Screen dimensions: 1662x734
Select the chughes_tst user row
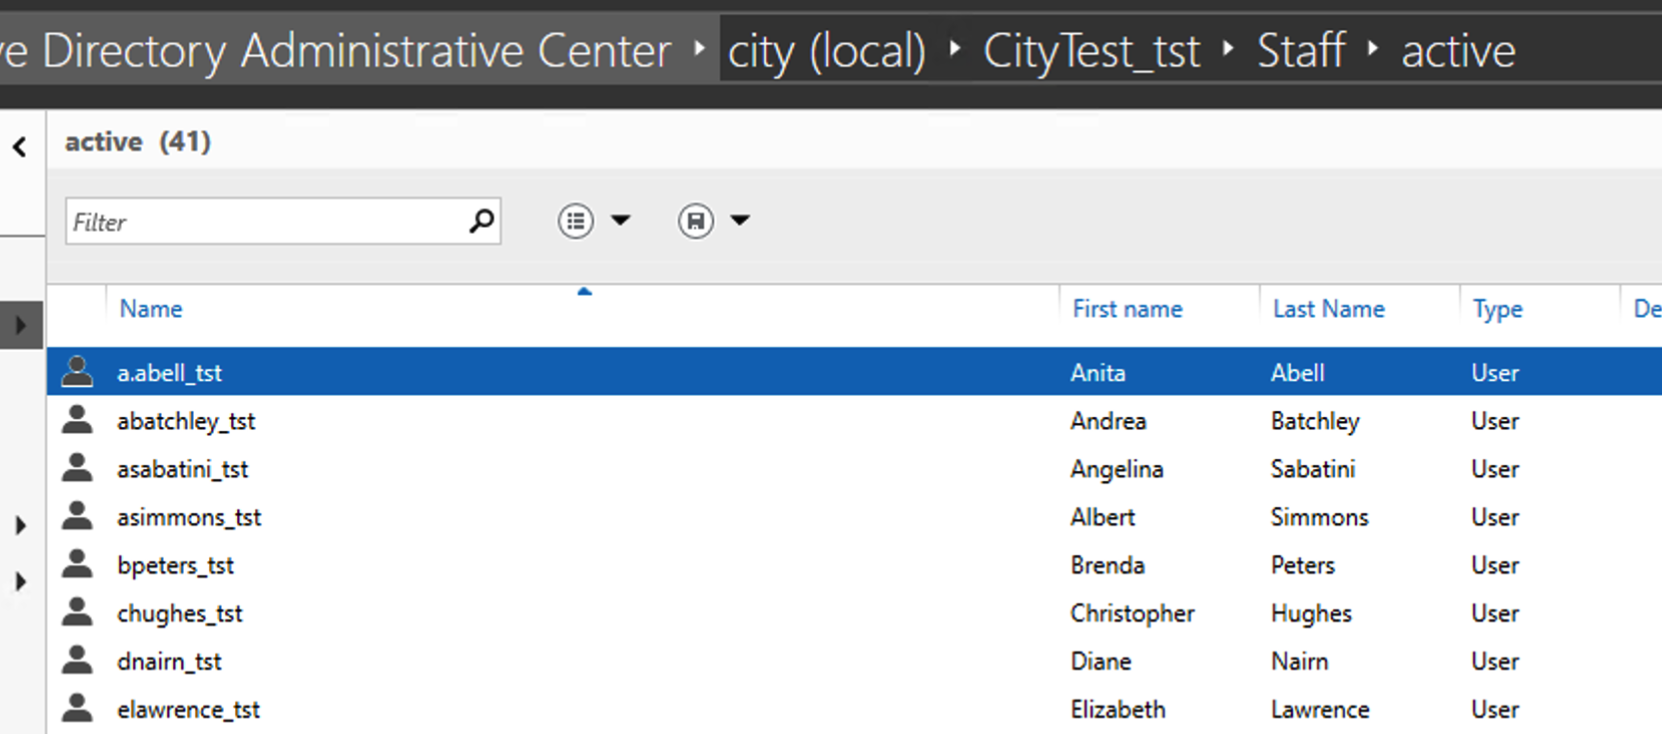coord(180,613)
